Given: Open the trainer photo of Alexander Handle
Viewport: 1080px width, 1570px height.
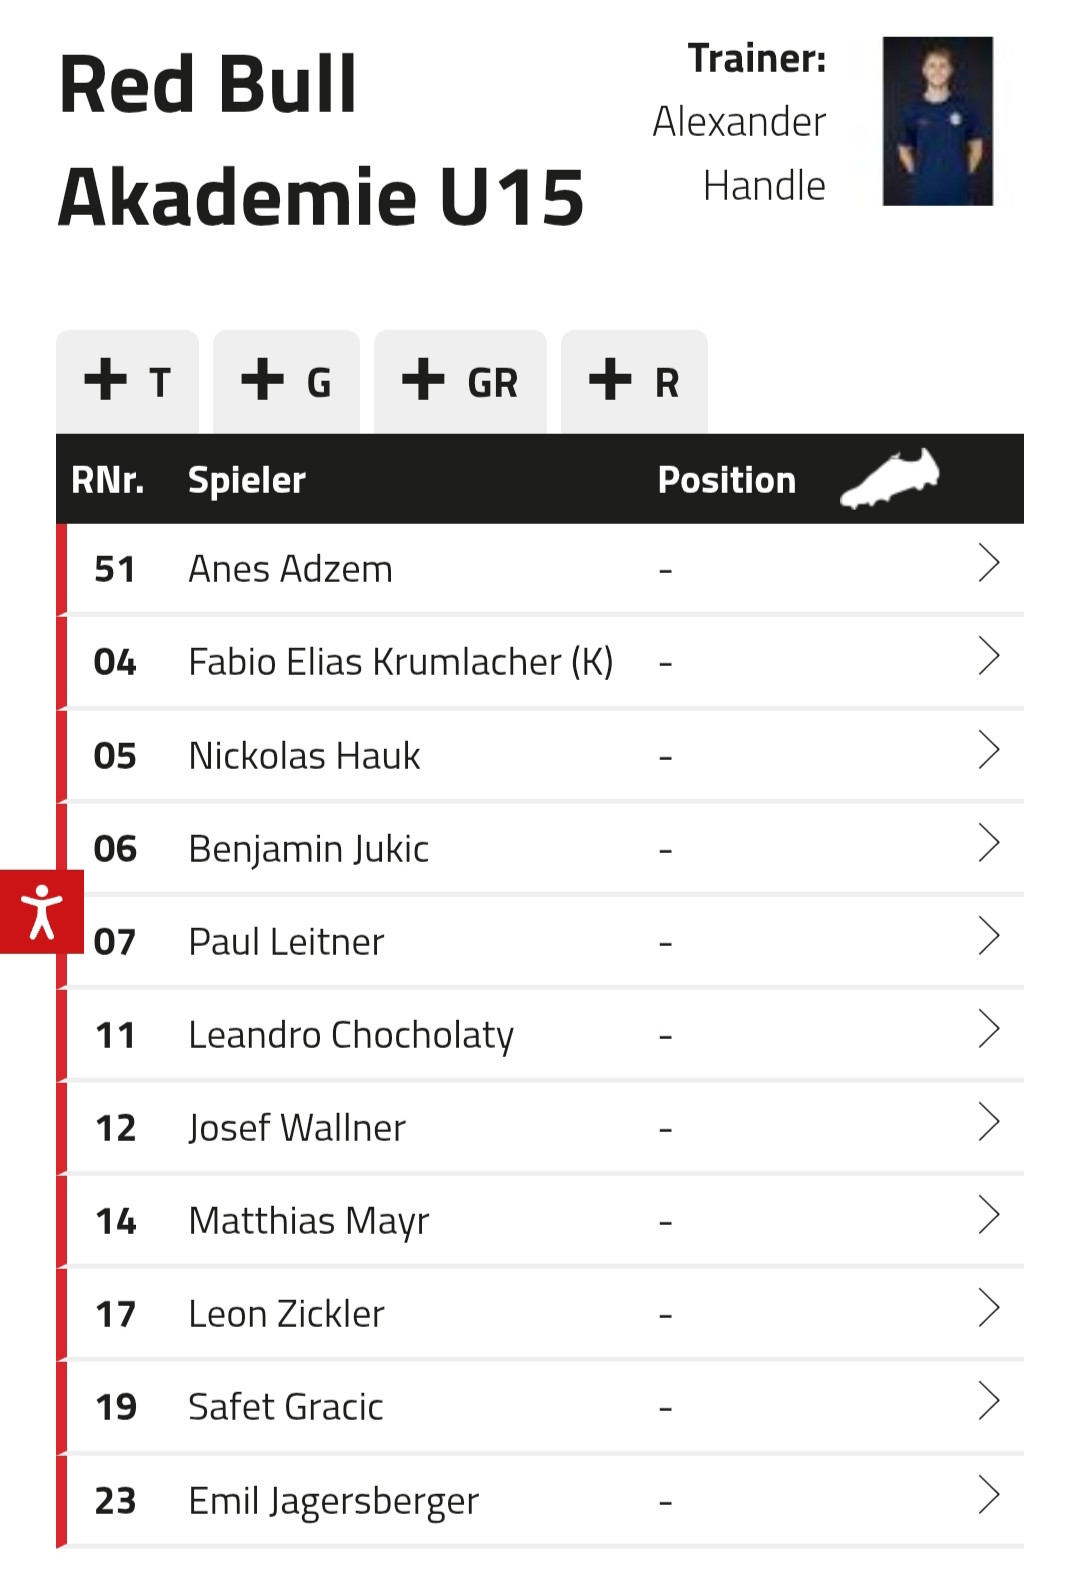Looking at the screenshot, I should tap(937, 121).
